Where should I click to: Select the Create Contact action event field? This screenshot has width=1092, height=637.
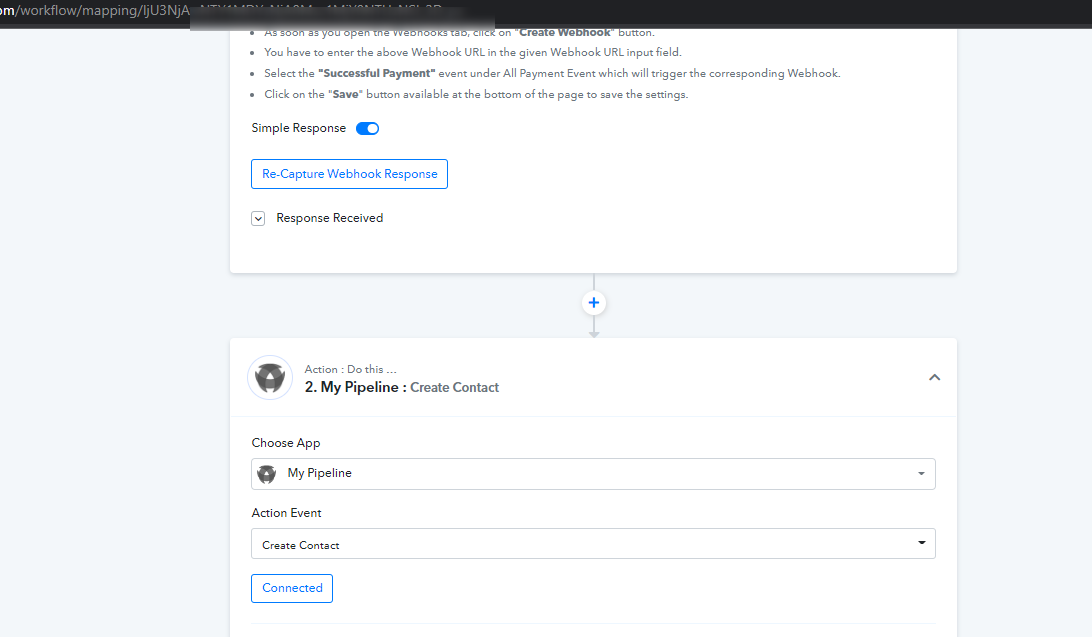(593, 544)
